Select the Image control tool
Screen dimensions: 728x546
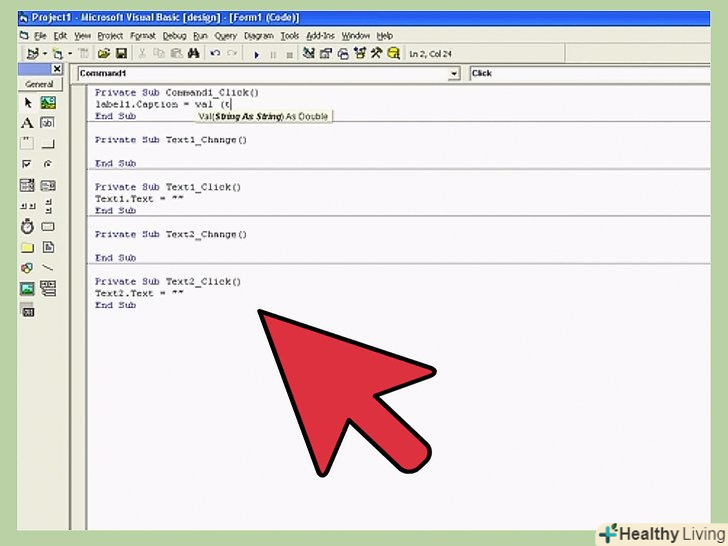pyautogui.click(x=27, y=289)
